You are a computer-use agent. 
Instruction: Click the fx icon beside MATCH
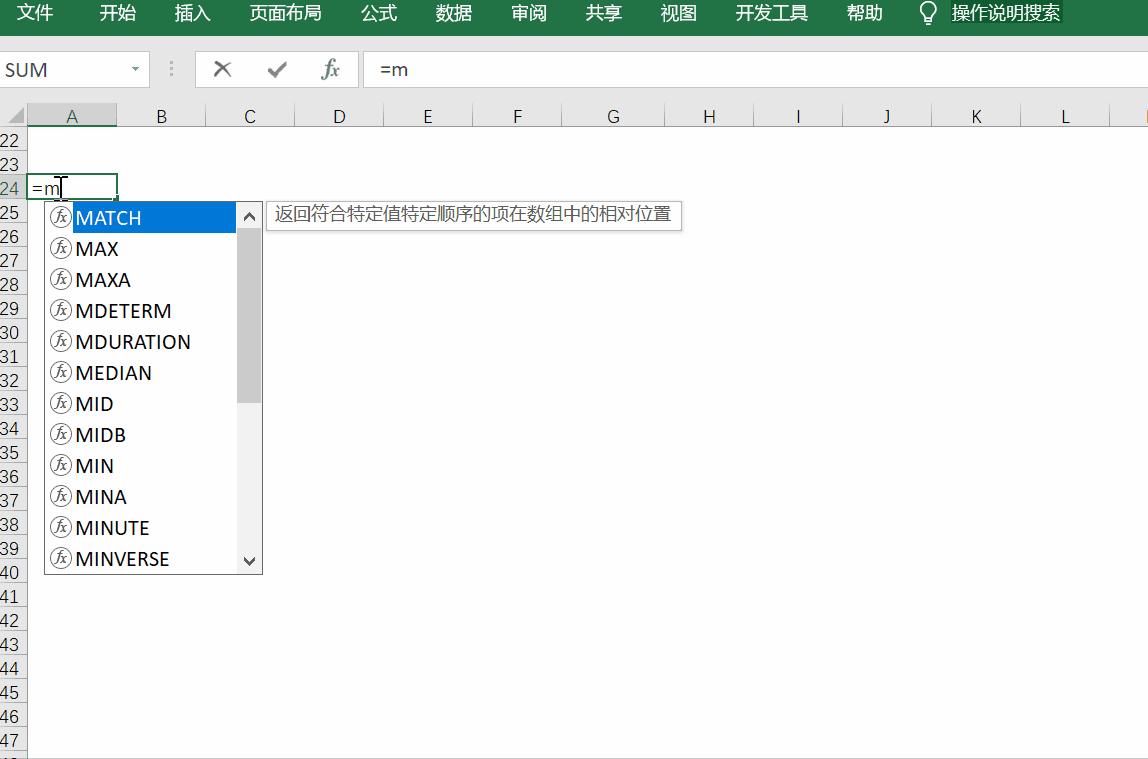[x=61, y=217]
